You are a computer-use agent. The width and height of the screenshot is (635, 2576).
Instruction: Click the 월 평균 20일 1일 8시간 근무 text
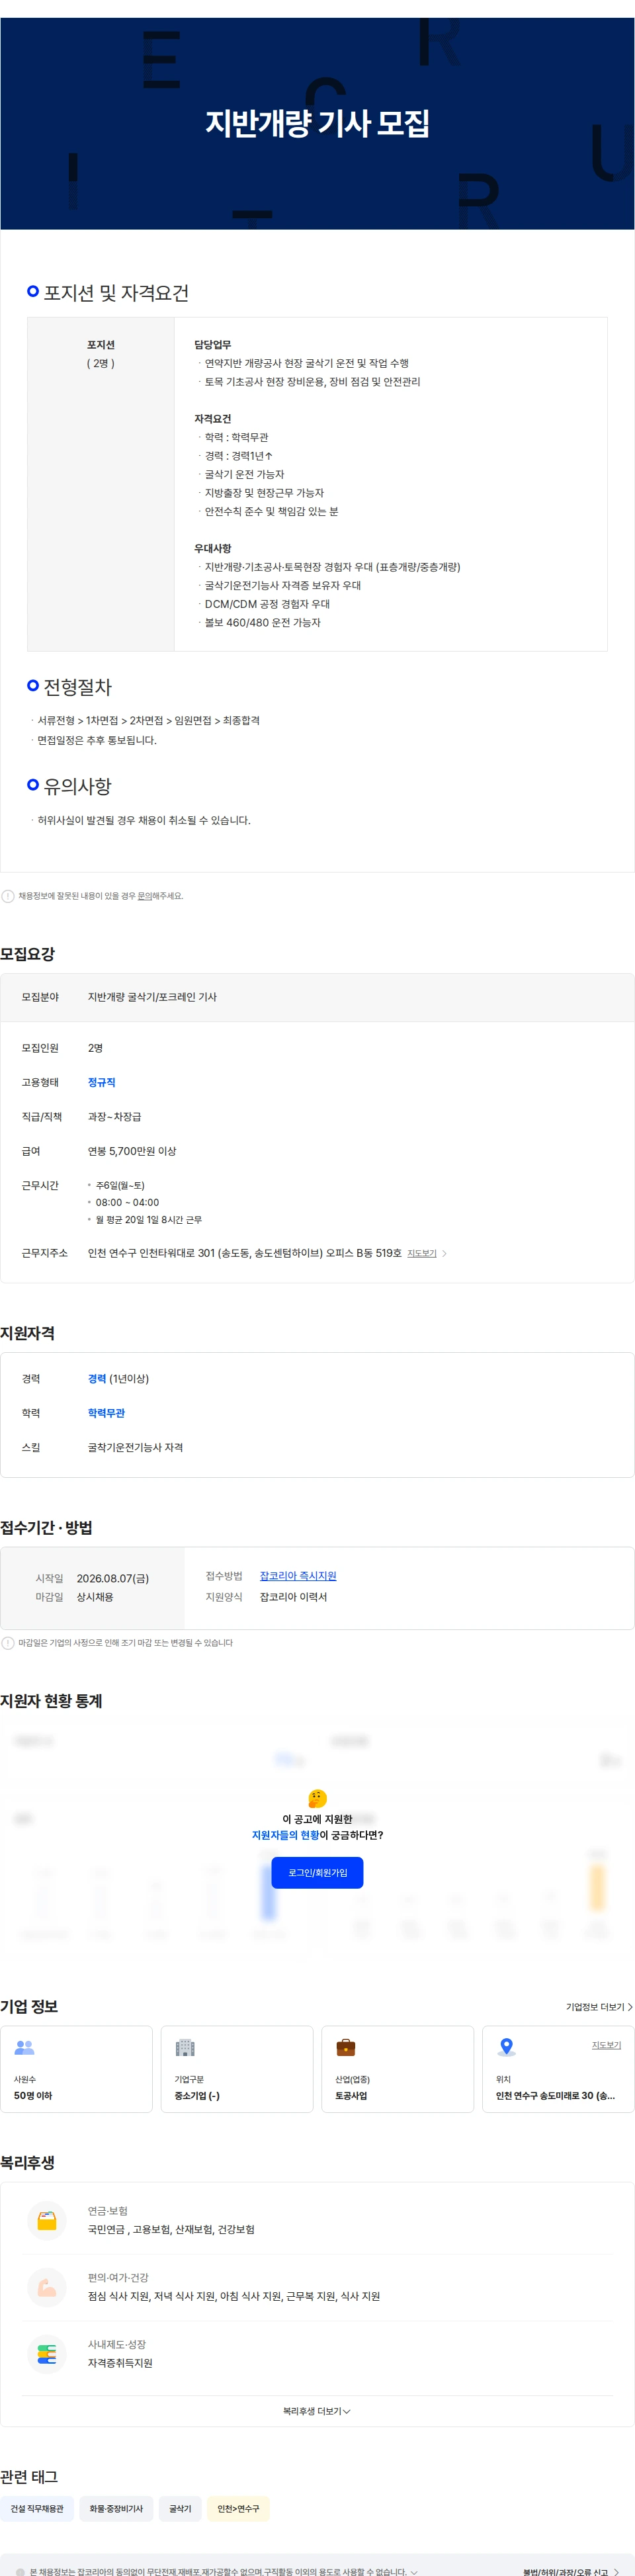149,1220
